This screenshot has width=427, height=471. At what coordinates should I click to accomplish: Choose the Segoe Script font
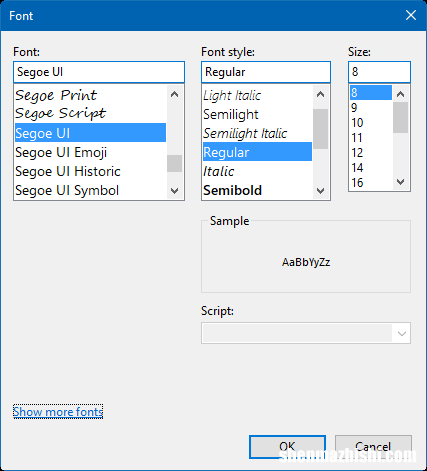tap(90, 114)
